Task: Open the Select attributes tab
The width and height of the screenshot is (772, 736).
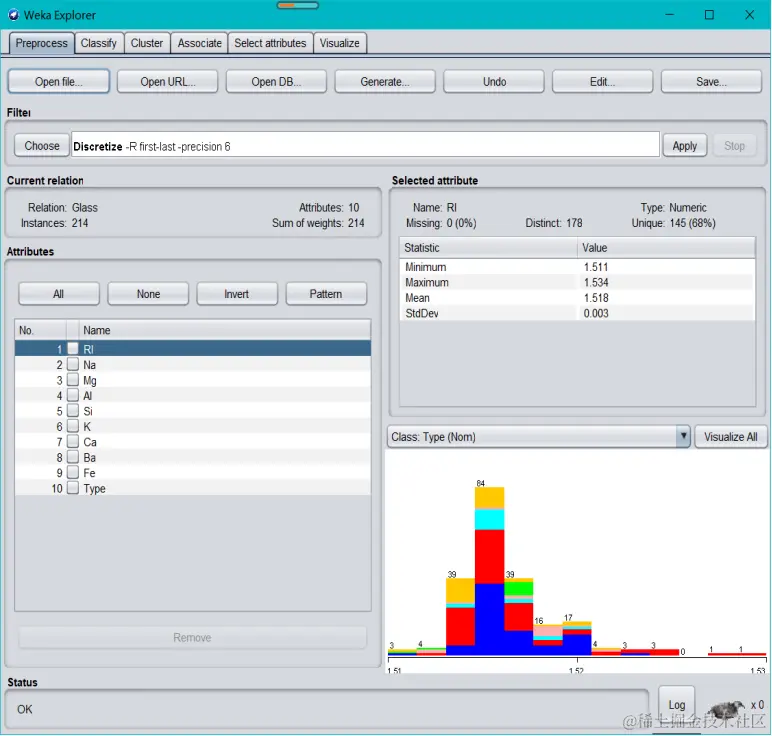Action: coord(270,43)
